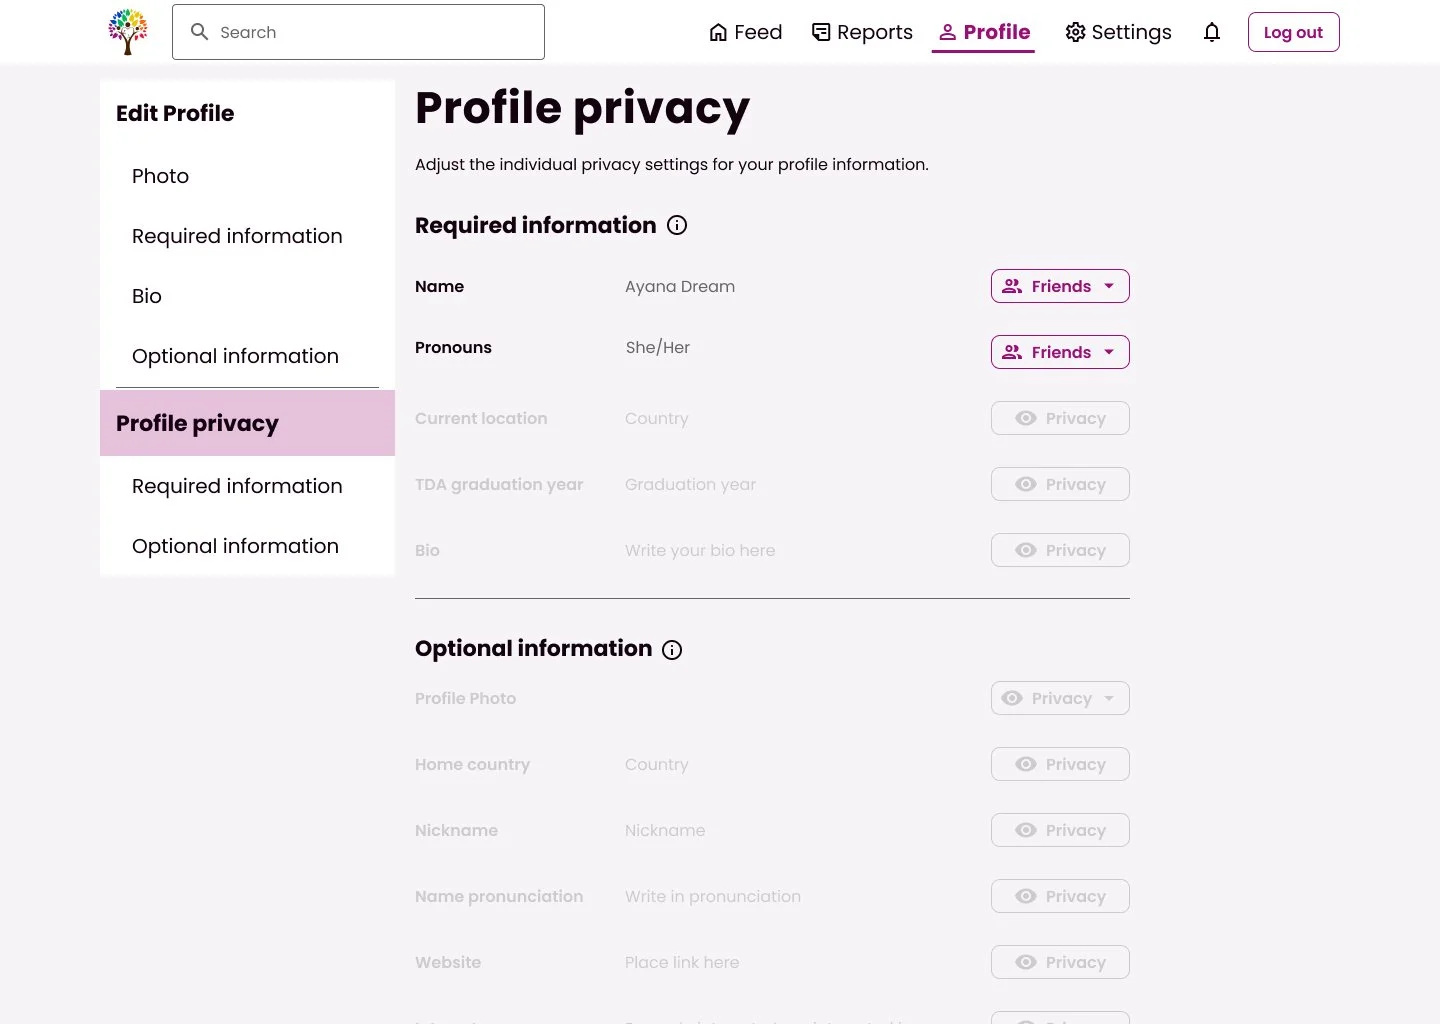Image resolution: width=1440 pixels, height=1024 pixels.
Task: Open the Settings page
Action: tap(1118, 32)
